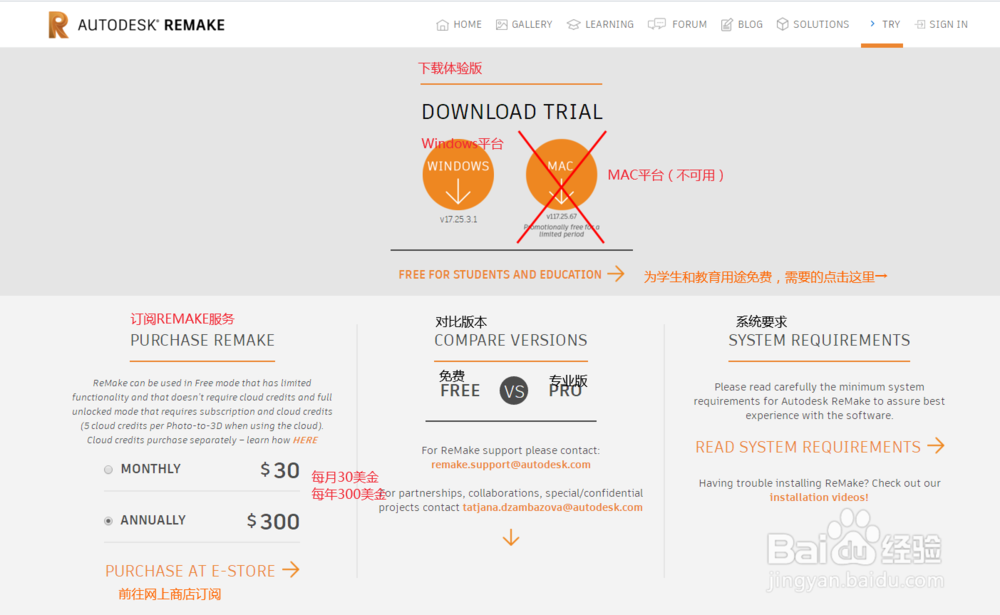
Task: Click the Autodesk ReMake logo
Action: coord(136,25)
